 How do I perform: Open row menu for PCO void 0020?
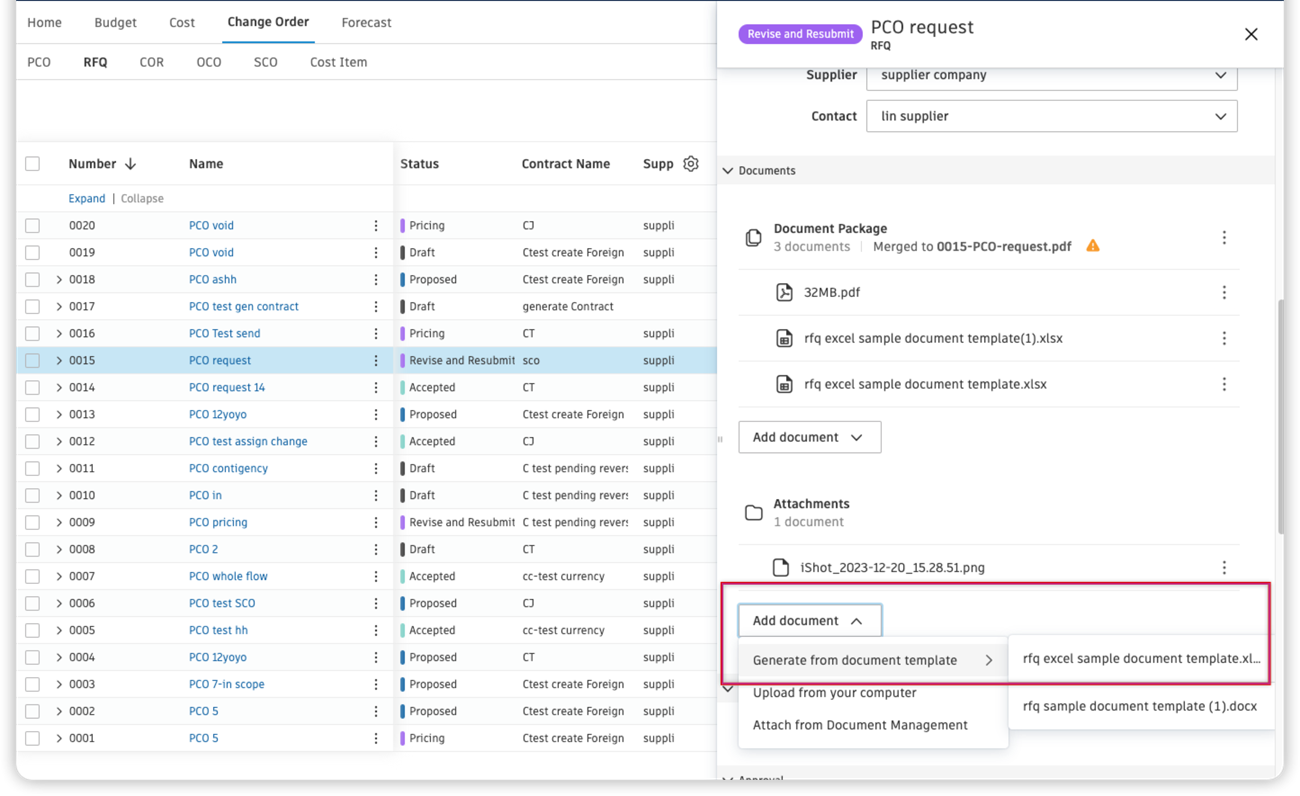[376, 226]
